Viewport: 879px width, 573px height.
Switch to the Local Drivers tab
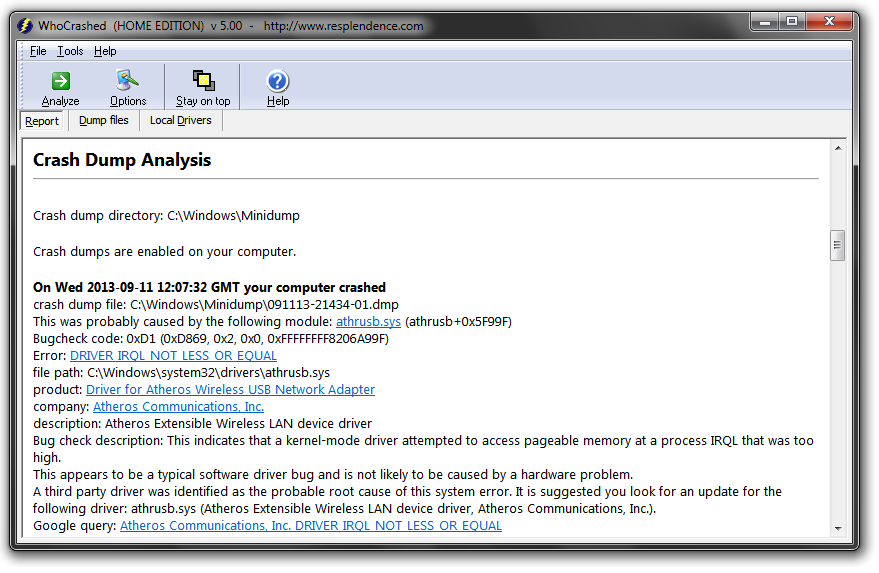(x=181, y=121)
